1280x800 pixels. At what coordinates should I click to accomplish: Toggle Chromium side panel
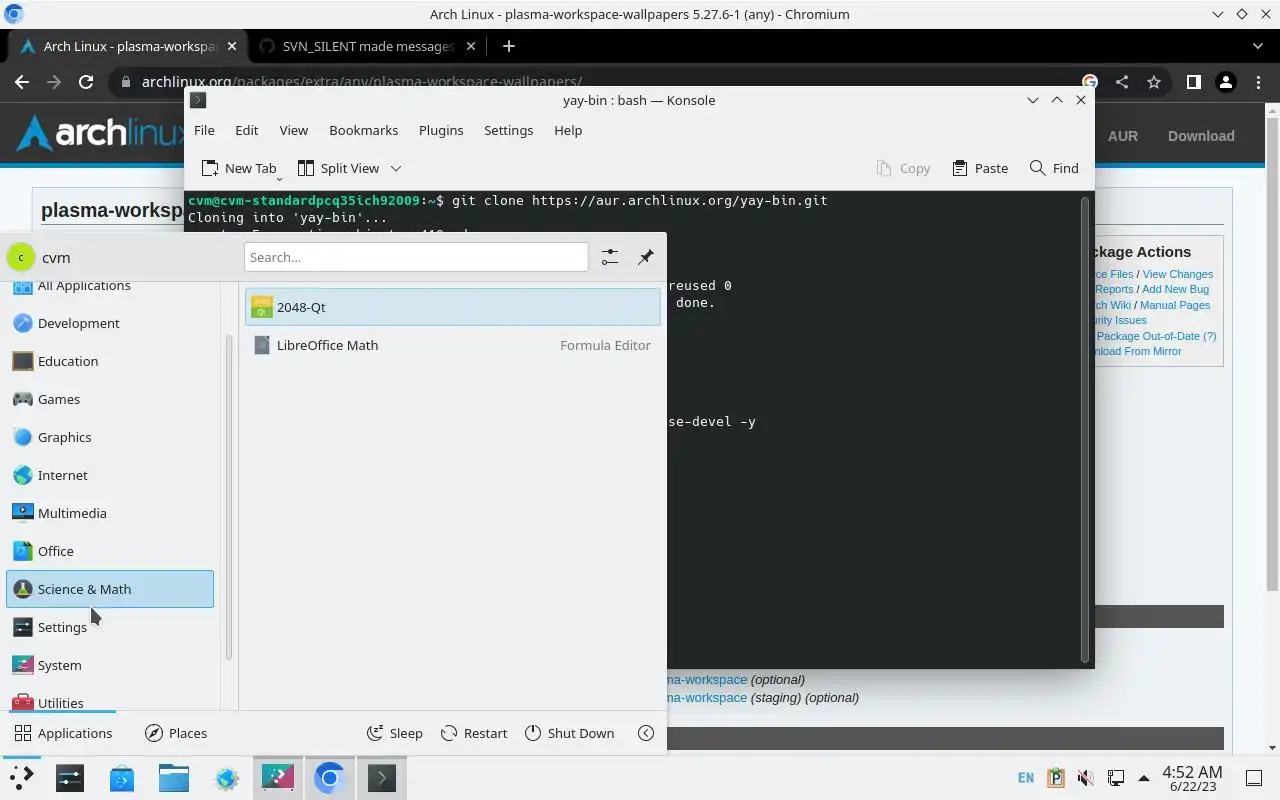click(x=1193, y=82)
